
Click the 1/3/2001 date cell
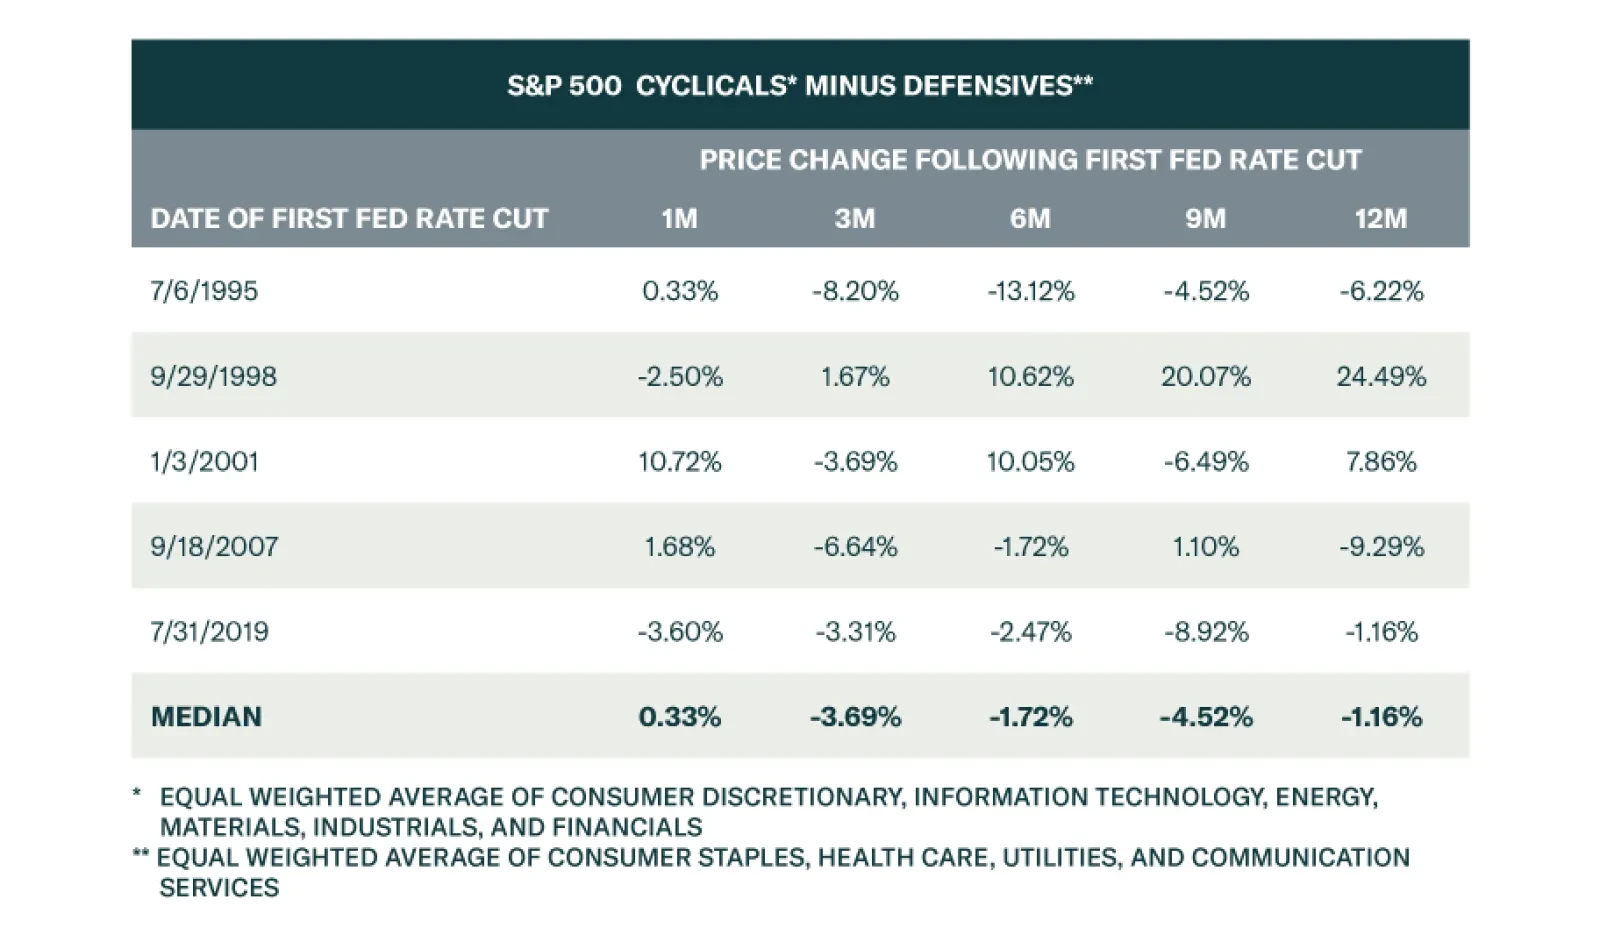click(204, 462)
